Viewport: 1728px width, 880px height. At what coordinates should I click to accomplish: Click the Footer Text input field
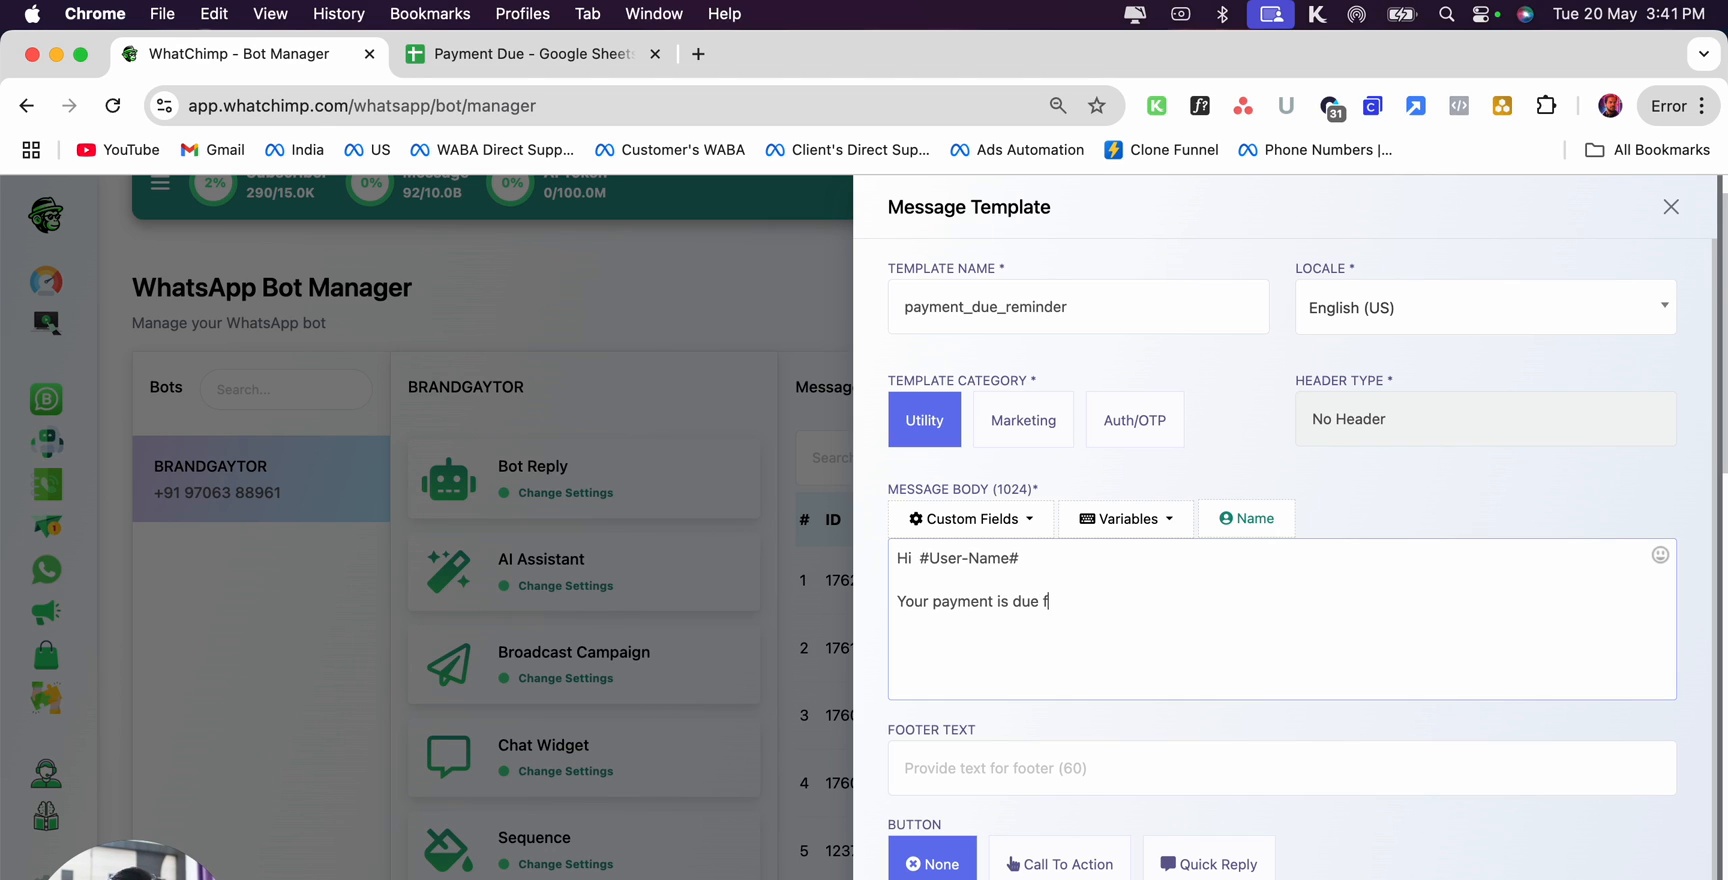[x=1282, y=768]
